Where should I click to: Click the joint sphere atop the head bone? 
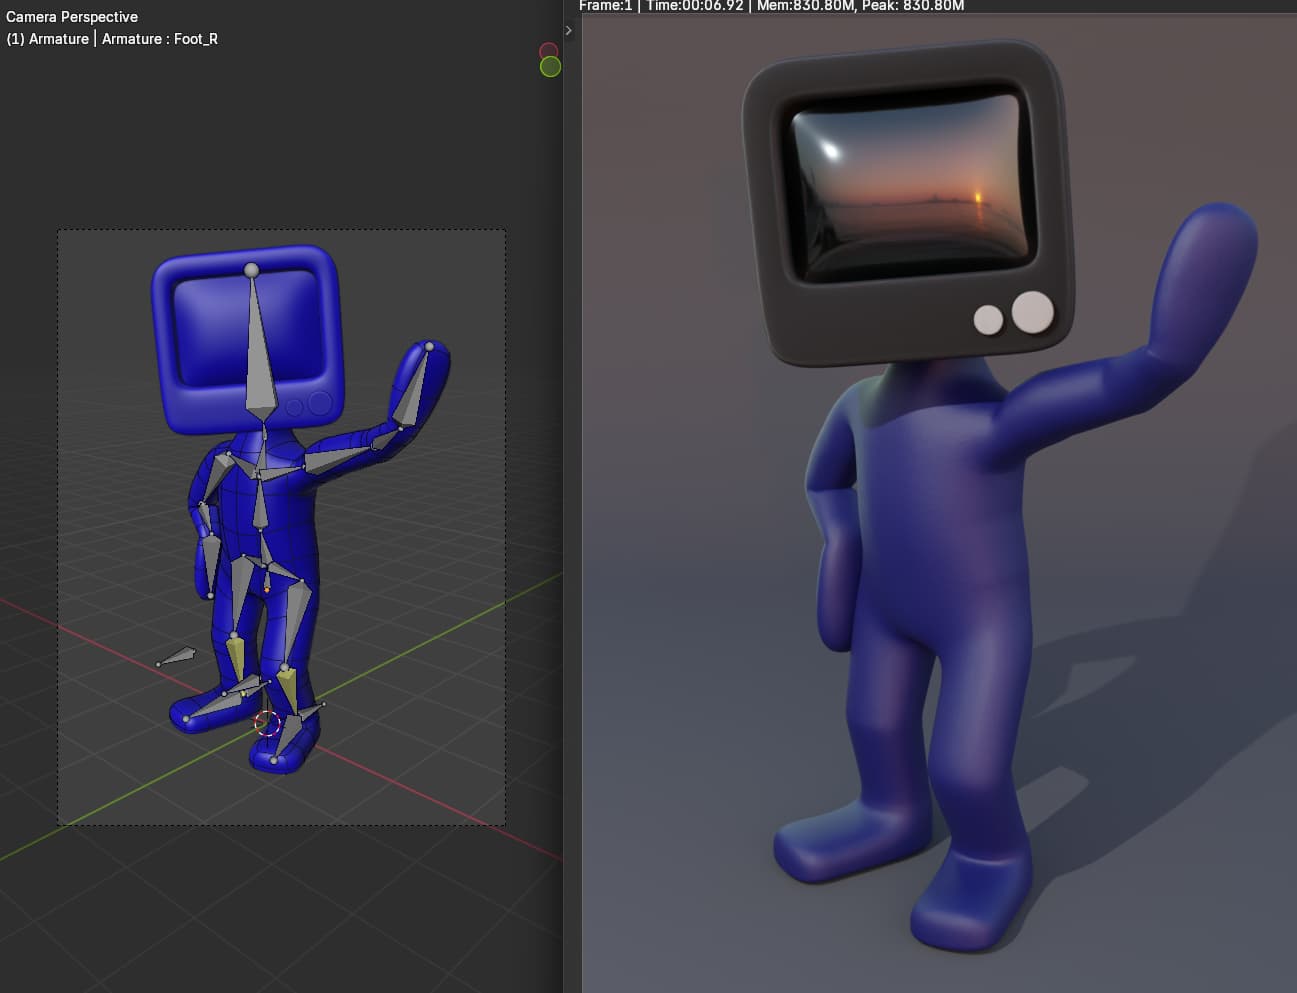click(251, 270)
